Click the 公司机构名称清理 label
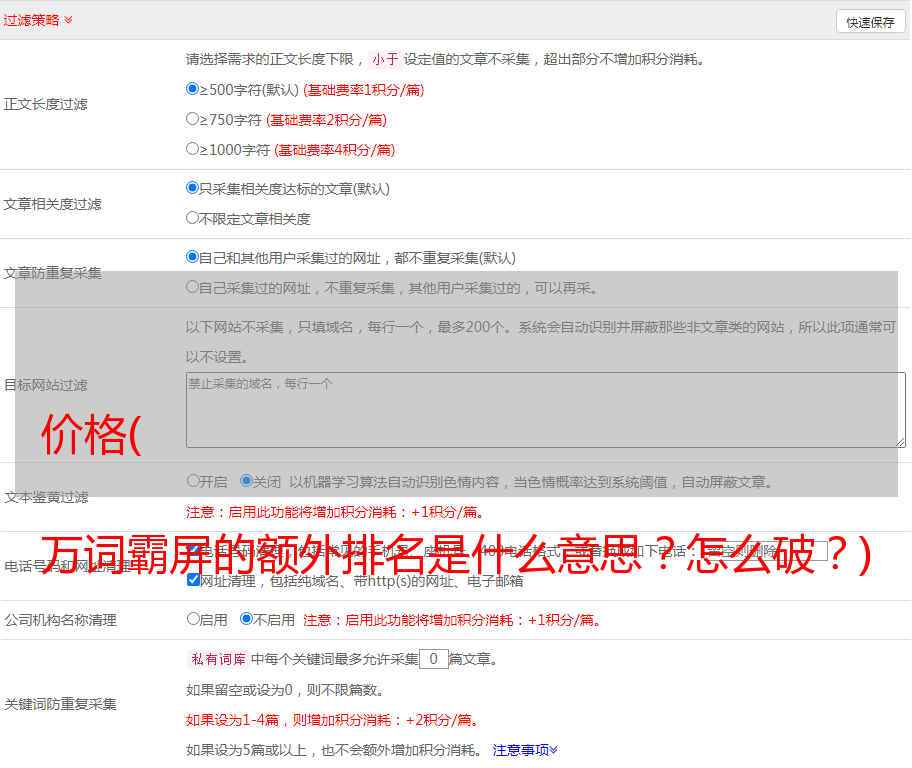Viewport: 912px width, 768px height. [x=60, y=620]
